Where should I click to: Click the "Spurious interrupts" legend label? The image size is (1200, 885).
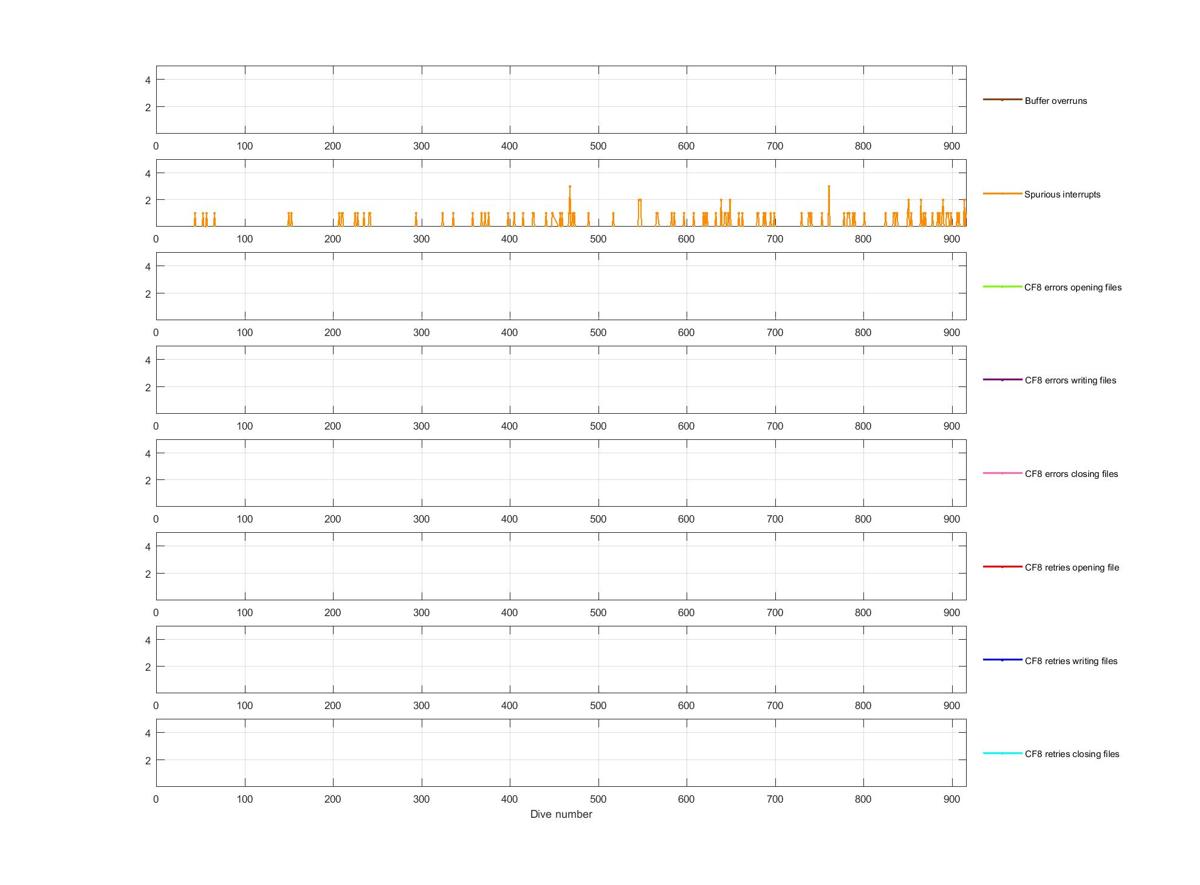click(x=1062, y=194)
